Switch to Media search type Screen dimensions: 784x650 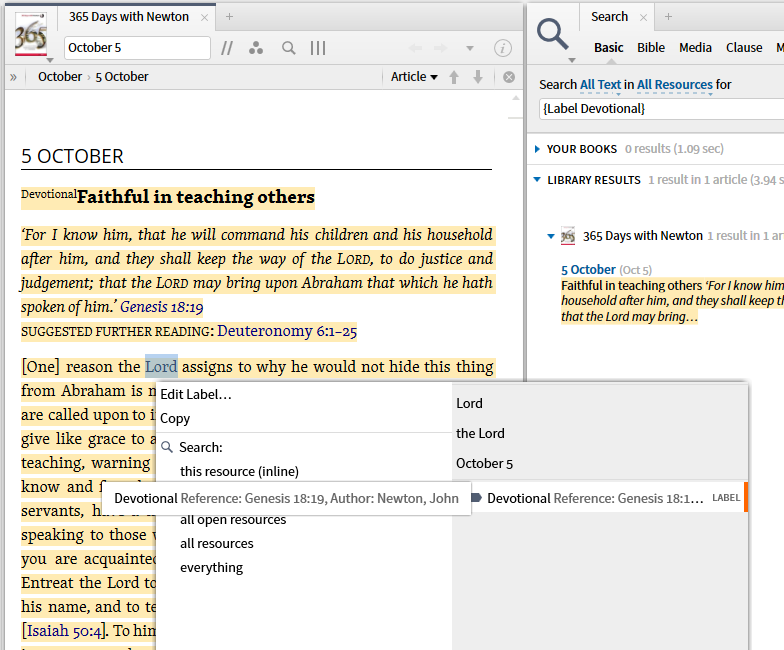(x=695, y=48)
